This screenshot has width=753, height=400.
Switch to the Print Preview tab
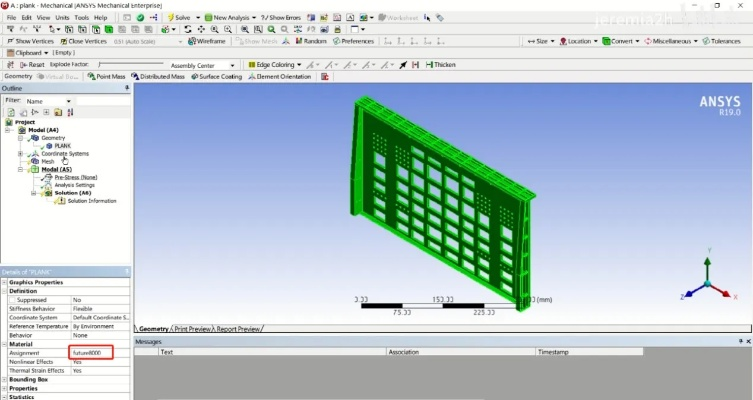(x=193, y=329)
